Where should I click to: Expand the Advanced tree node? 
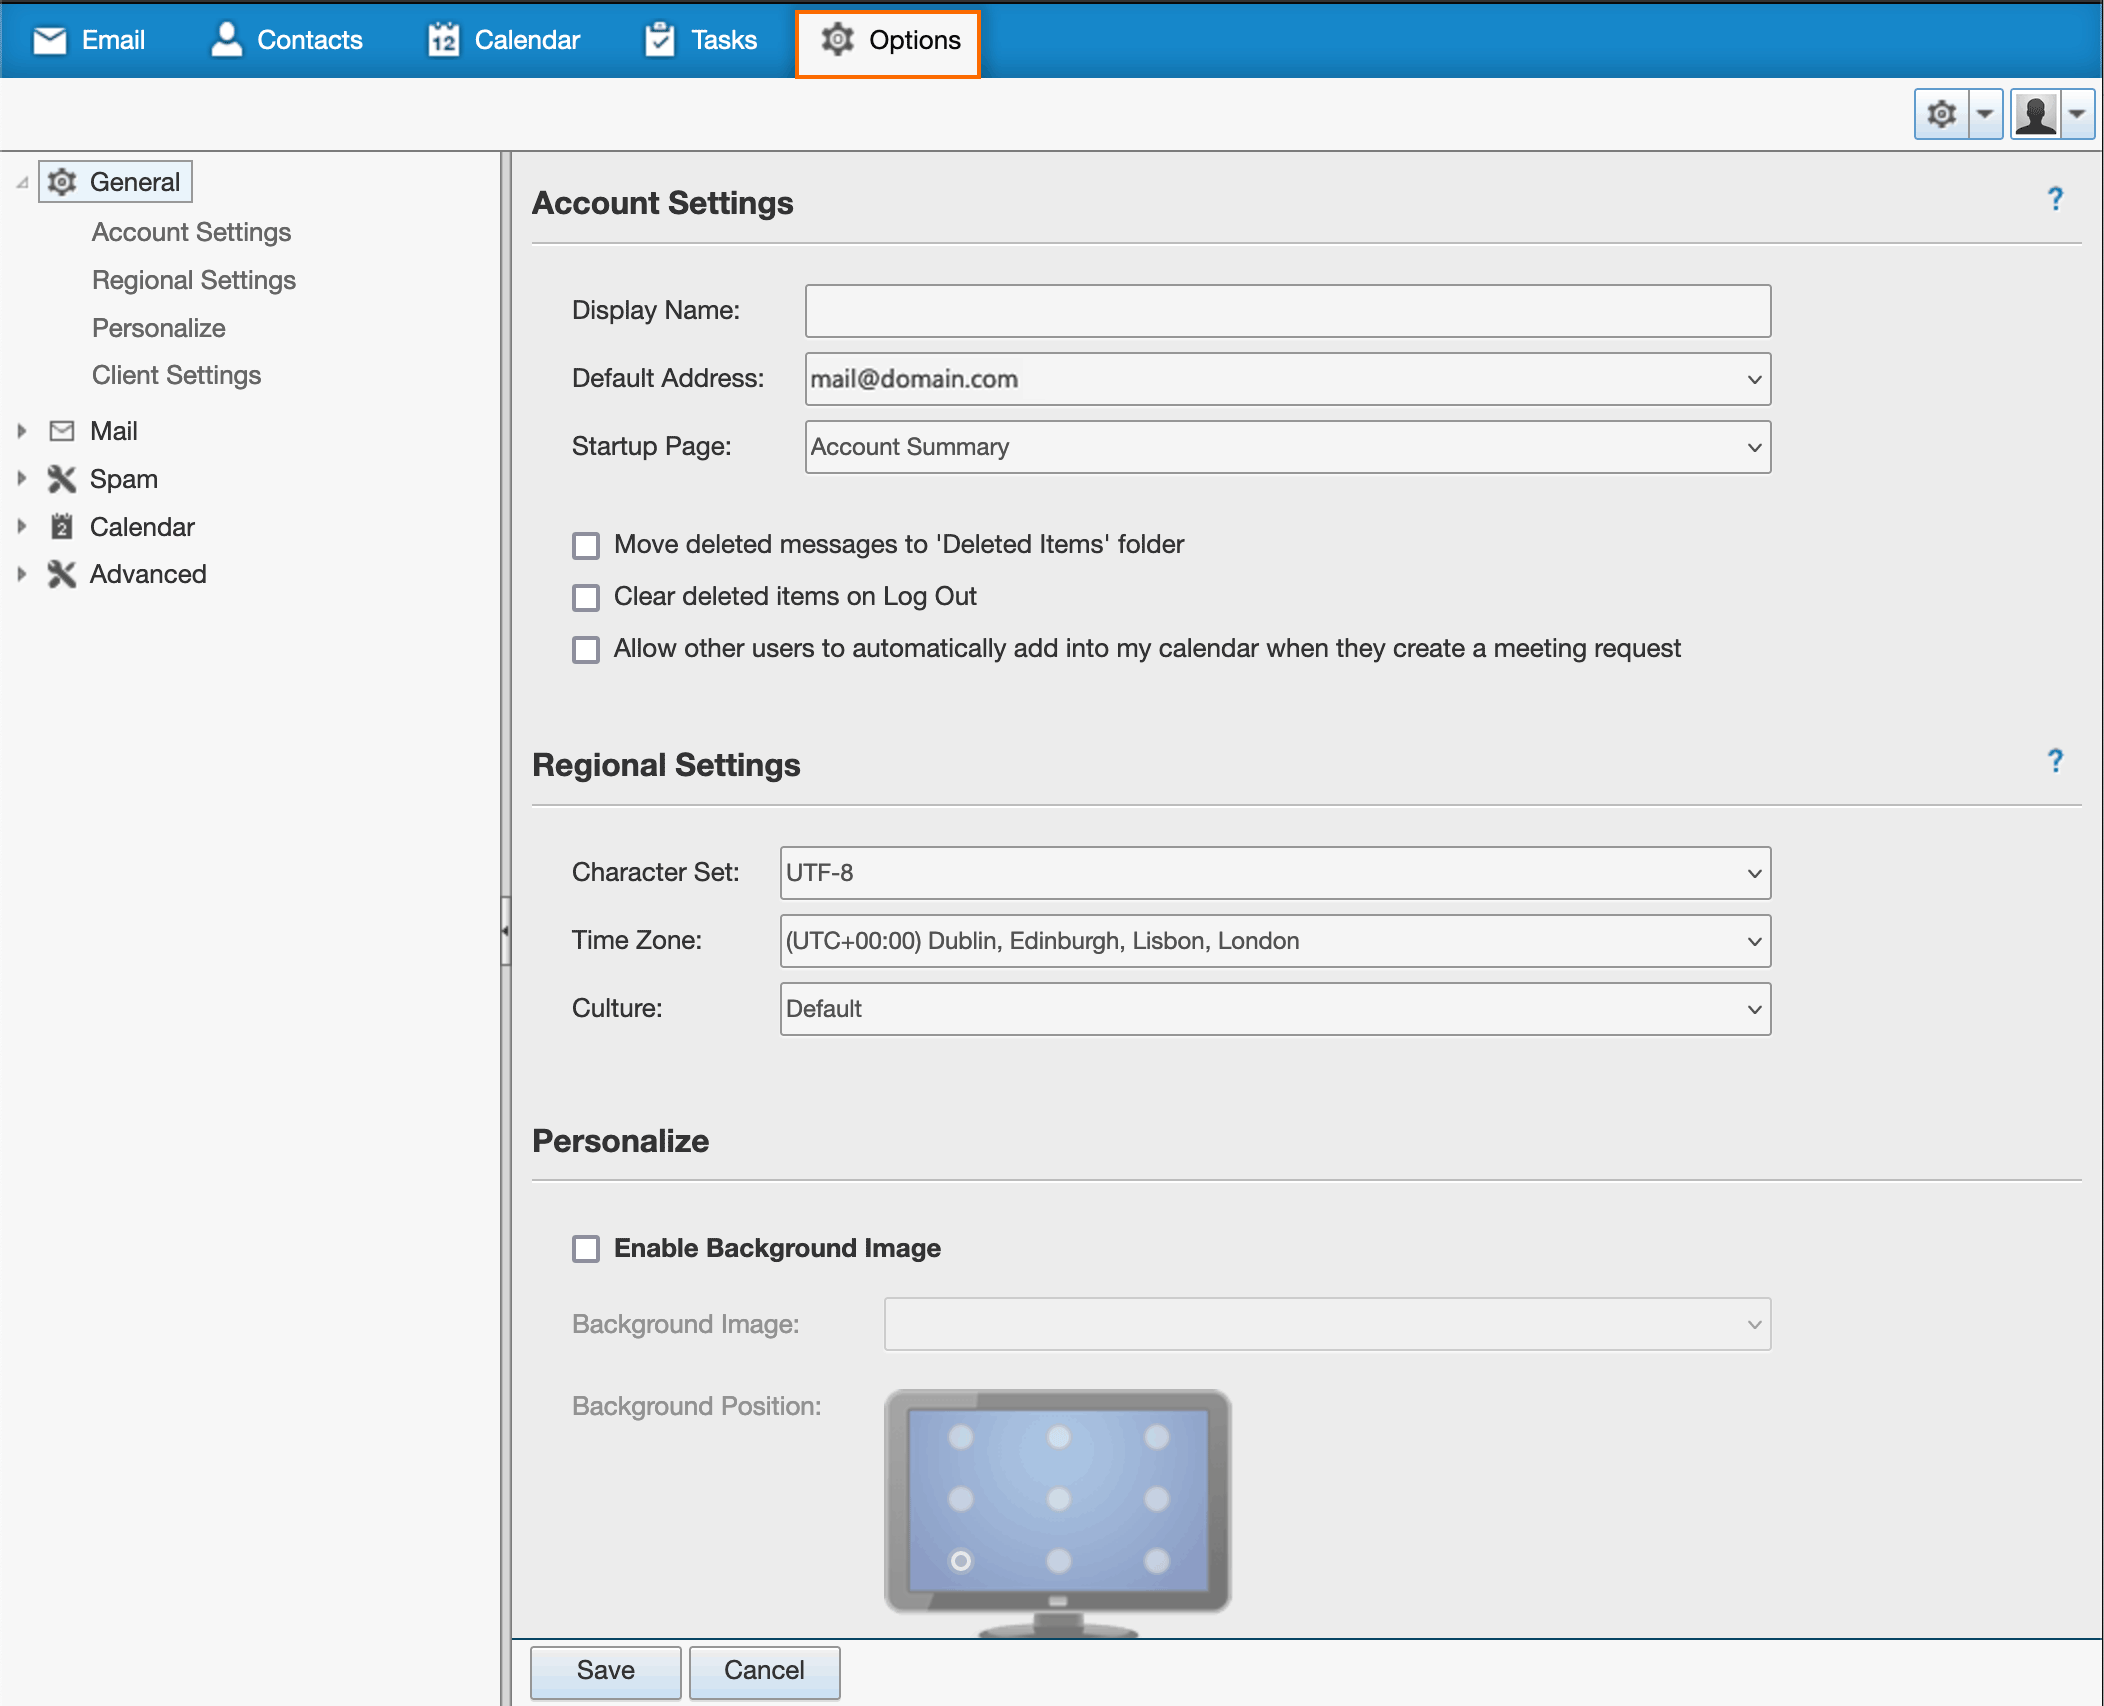(22, 574)
